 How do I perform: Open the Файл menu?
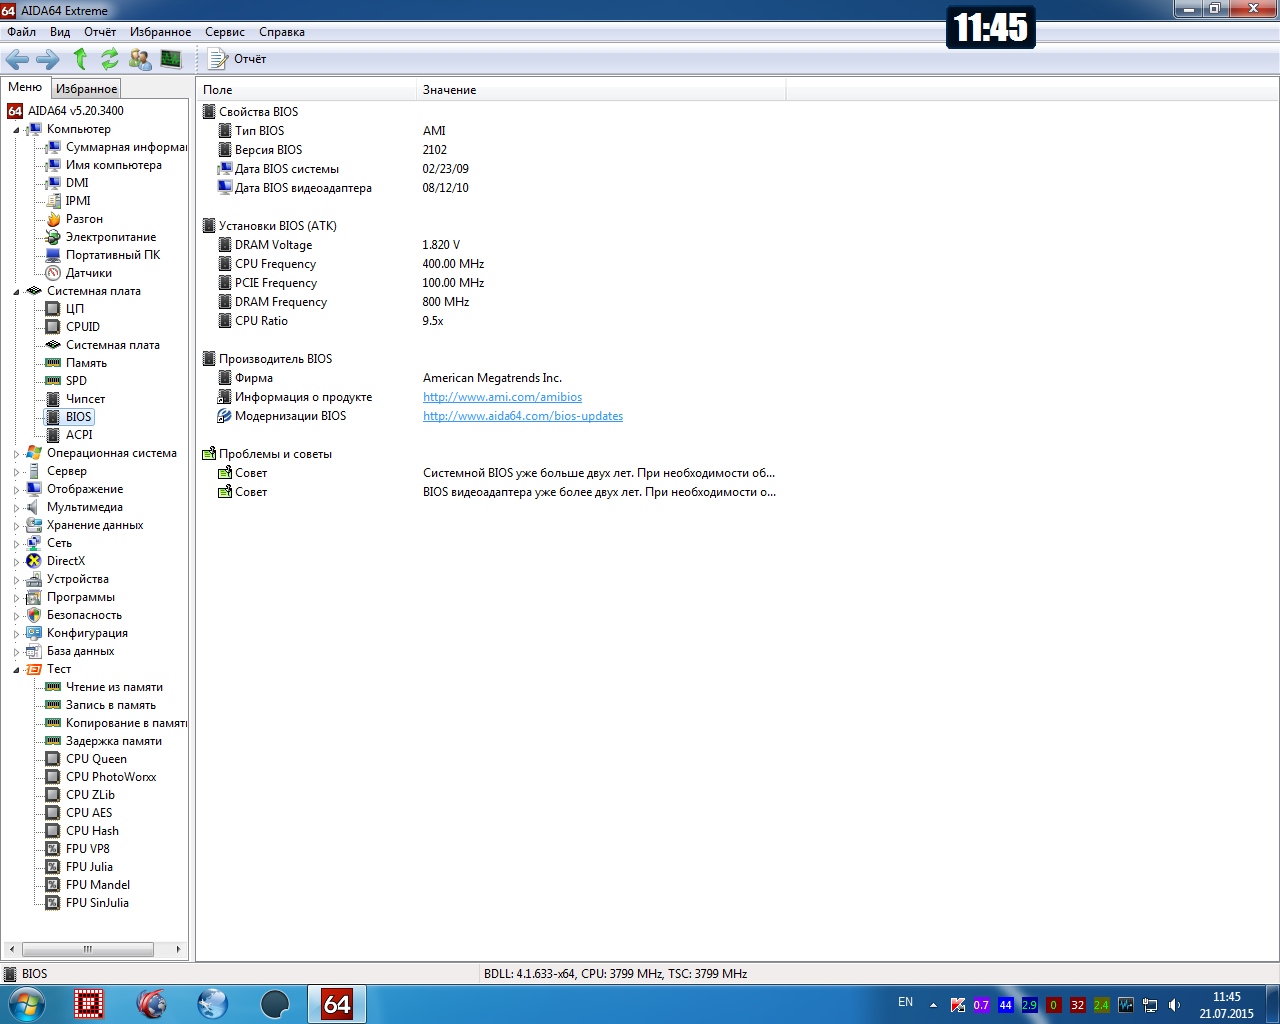21,32
